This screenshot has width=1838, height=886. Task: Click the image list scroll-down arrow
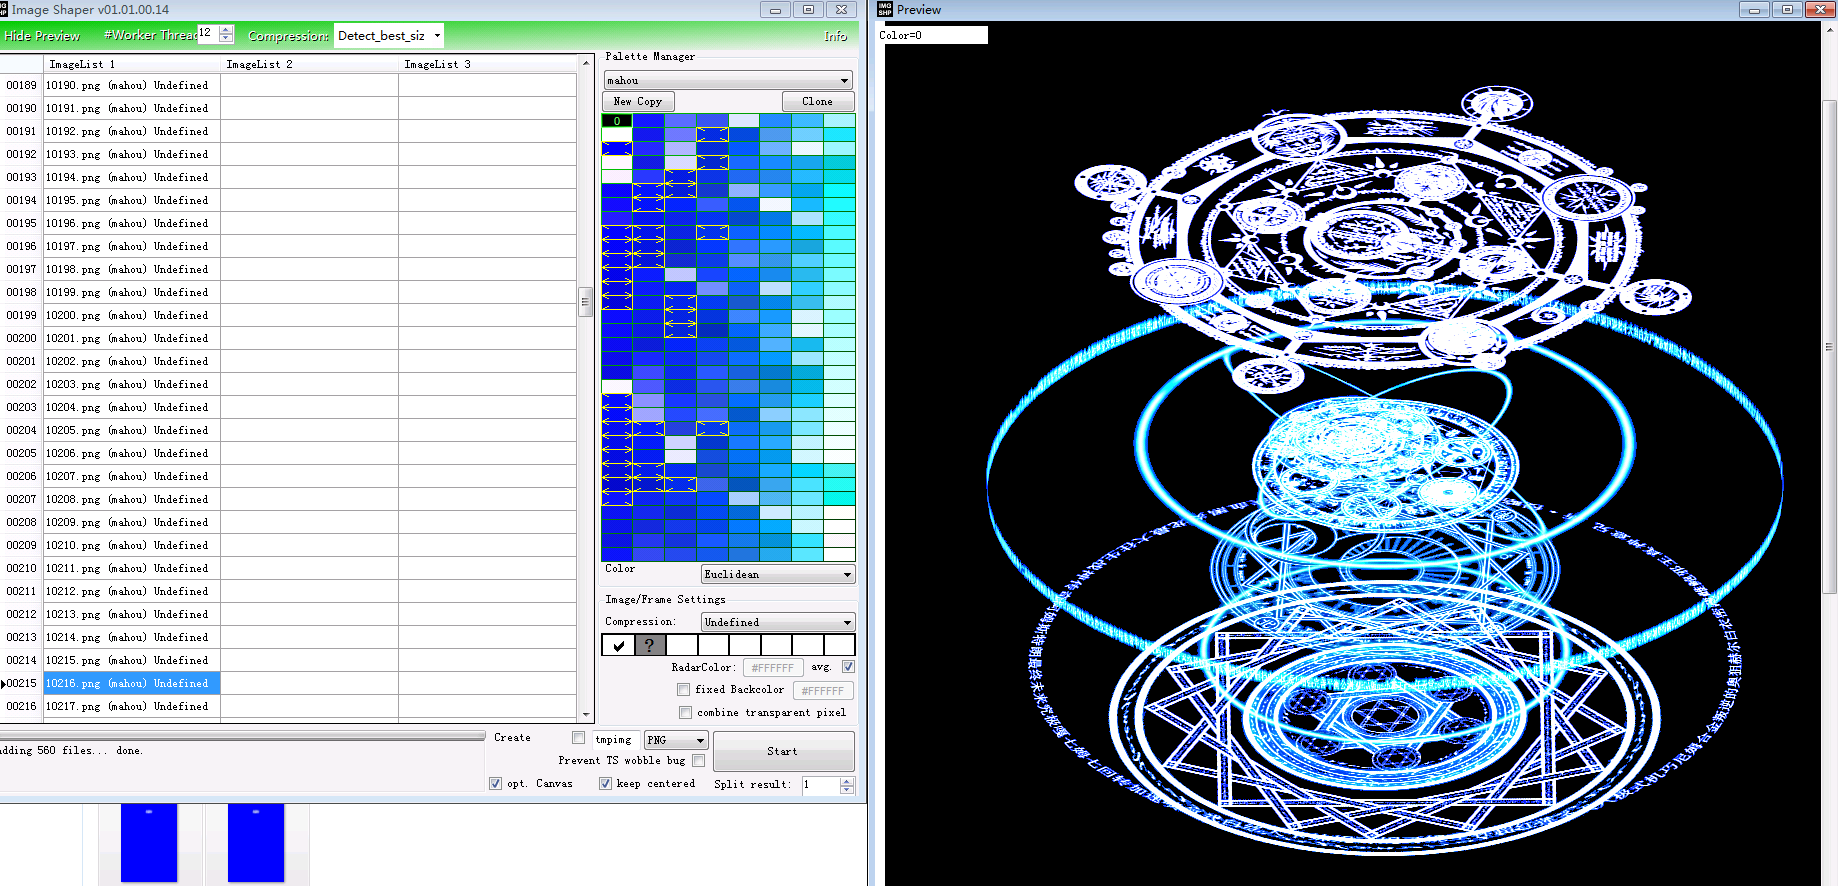tap(586, 714)
